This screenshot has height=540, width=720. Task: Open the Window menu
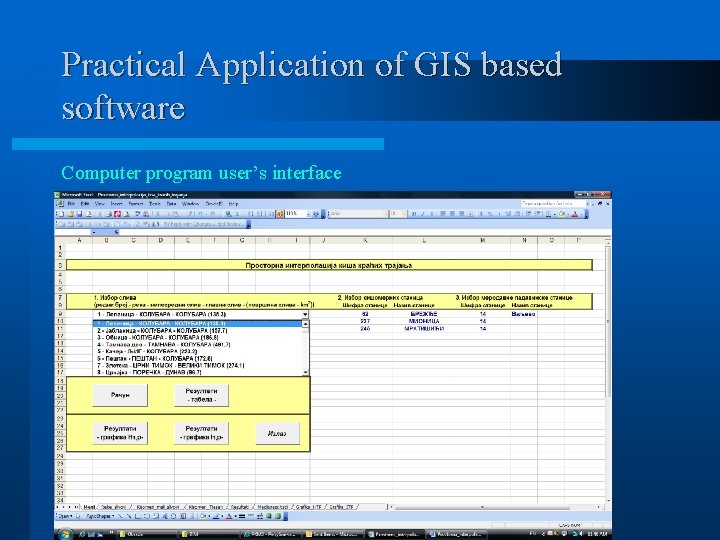click(190, 204)
